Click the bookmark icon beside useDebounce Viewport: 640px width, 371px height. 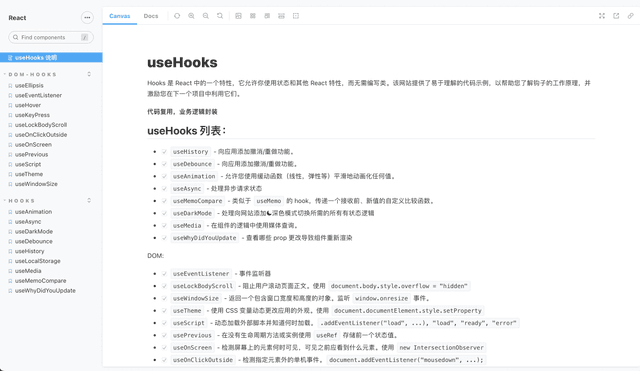10,242
